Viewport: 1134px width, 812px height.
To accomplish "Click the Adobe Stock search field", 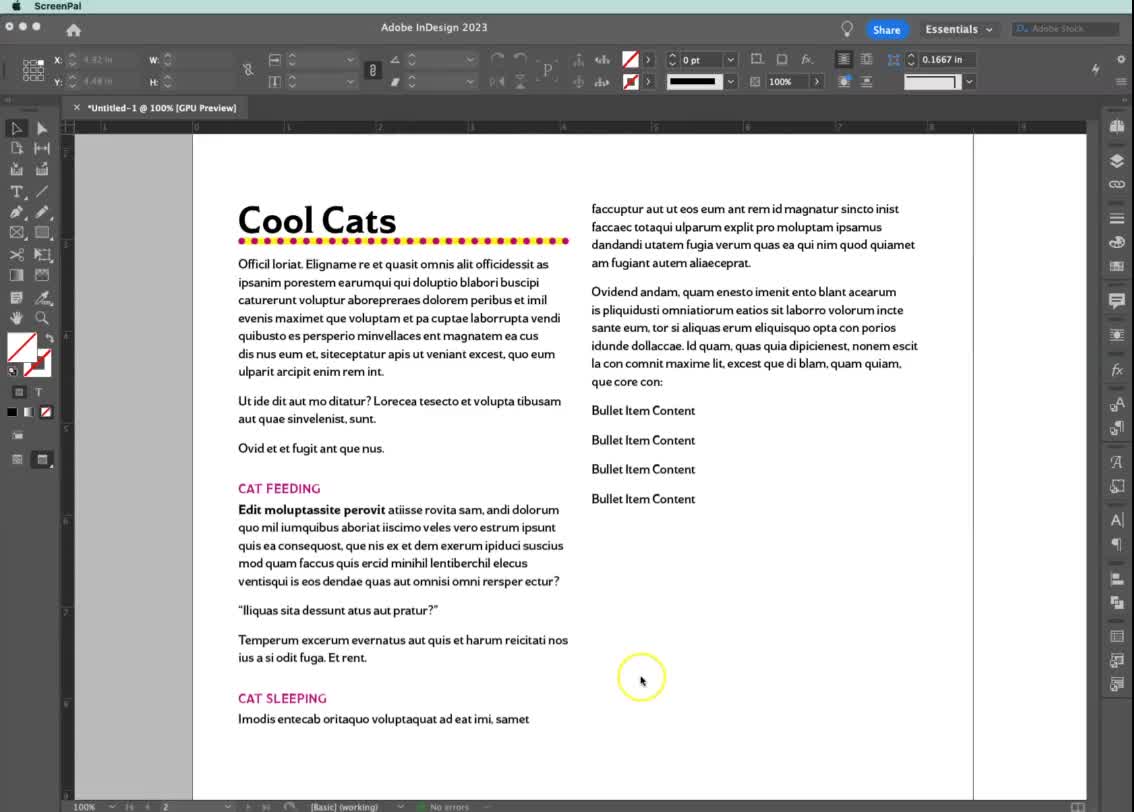I will (1065, 29).
